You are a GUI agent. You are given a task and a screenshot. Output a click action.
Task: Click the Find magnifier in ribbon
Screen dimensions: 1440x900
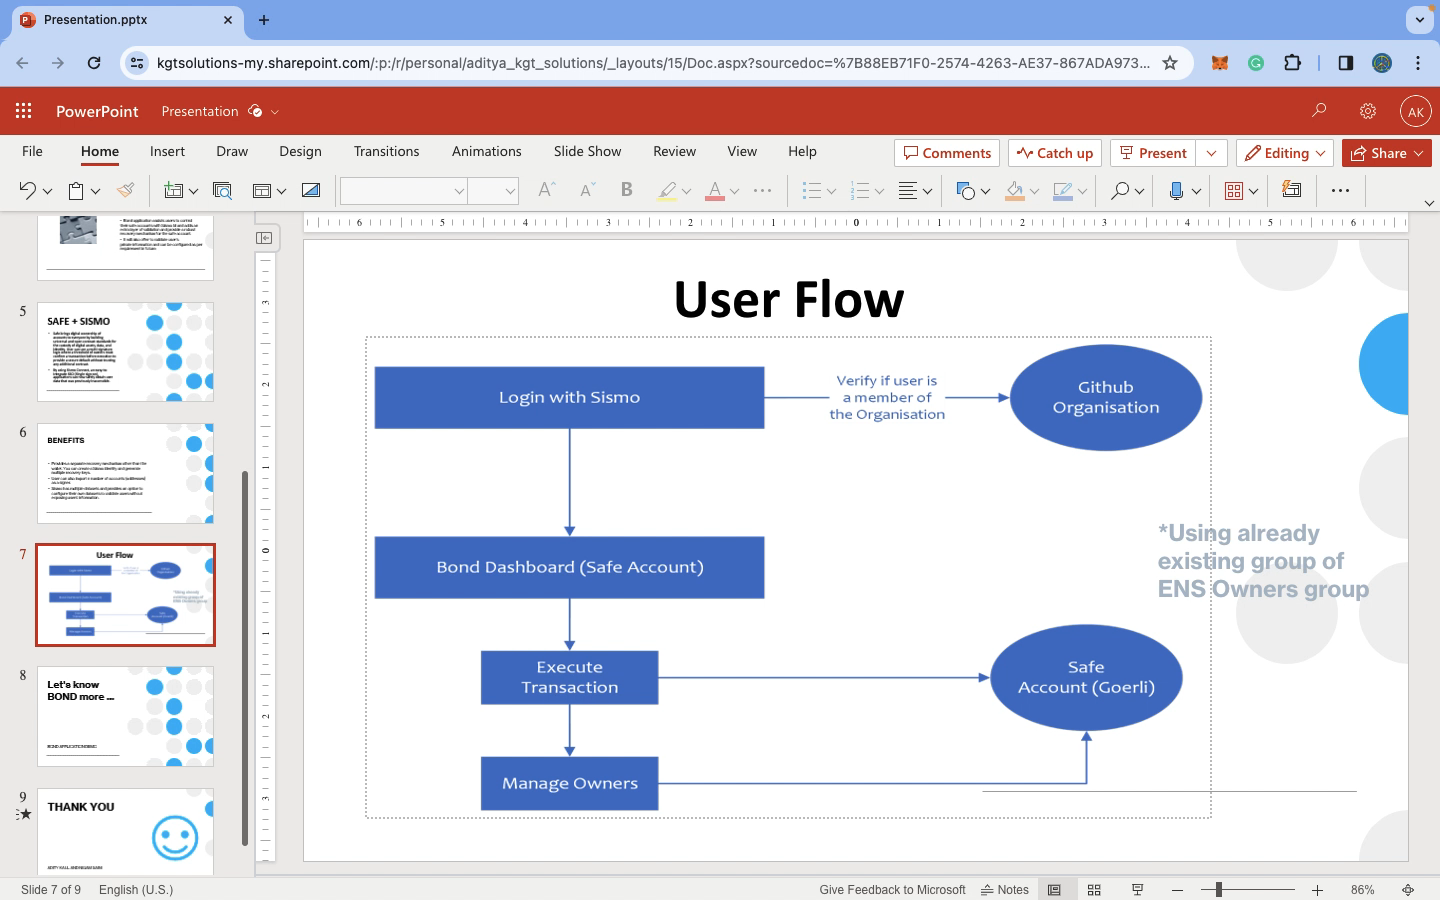[1120, 190]
